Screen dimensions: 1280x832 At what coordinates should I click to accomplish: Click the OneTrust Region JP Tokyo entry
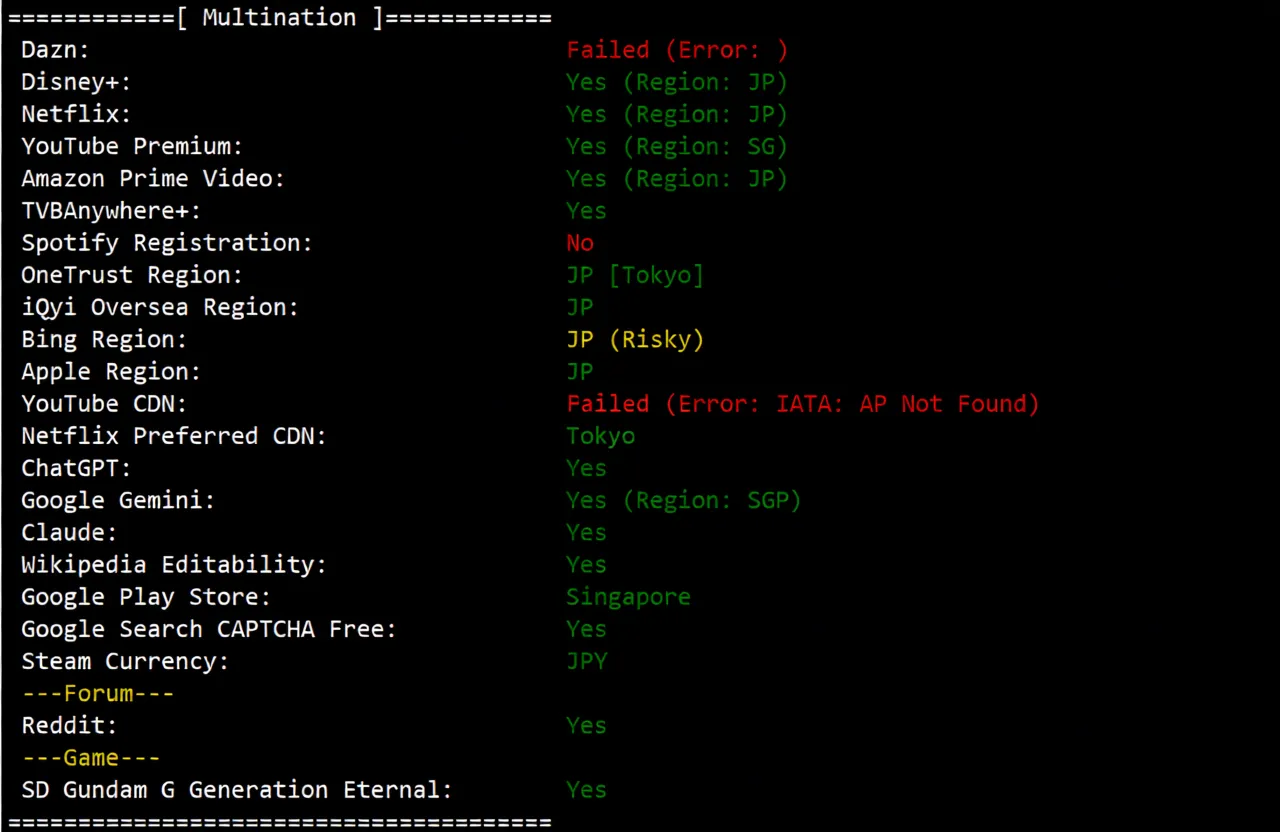[635, 274]
